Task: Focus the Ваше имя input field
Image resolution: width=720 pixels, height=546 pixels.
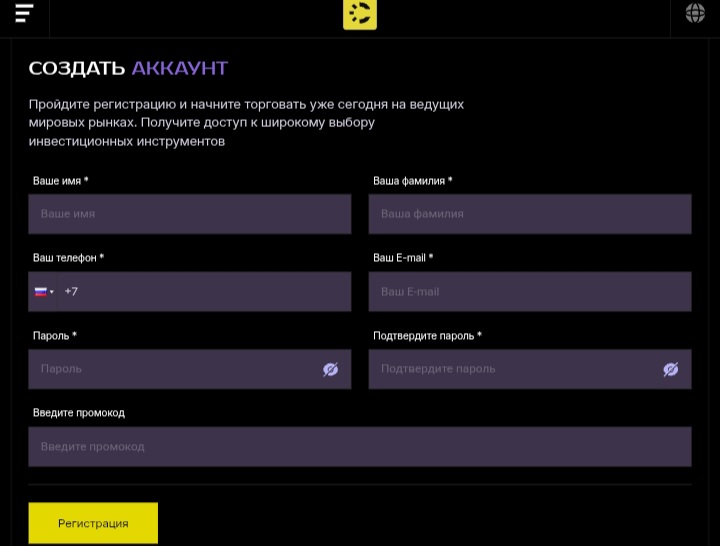Action: pos(190,214)
